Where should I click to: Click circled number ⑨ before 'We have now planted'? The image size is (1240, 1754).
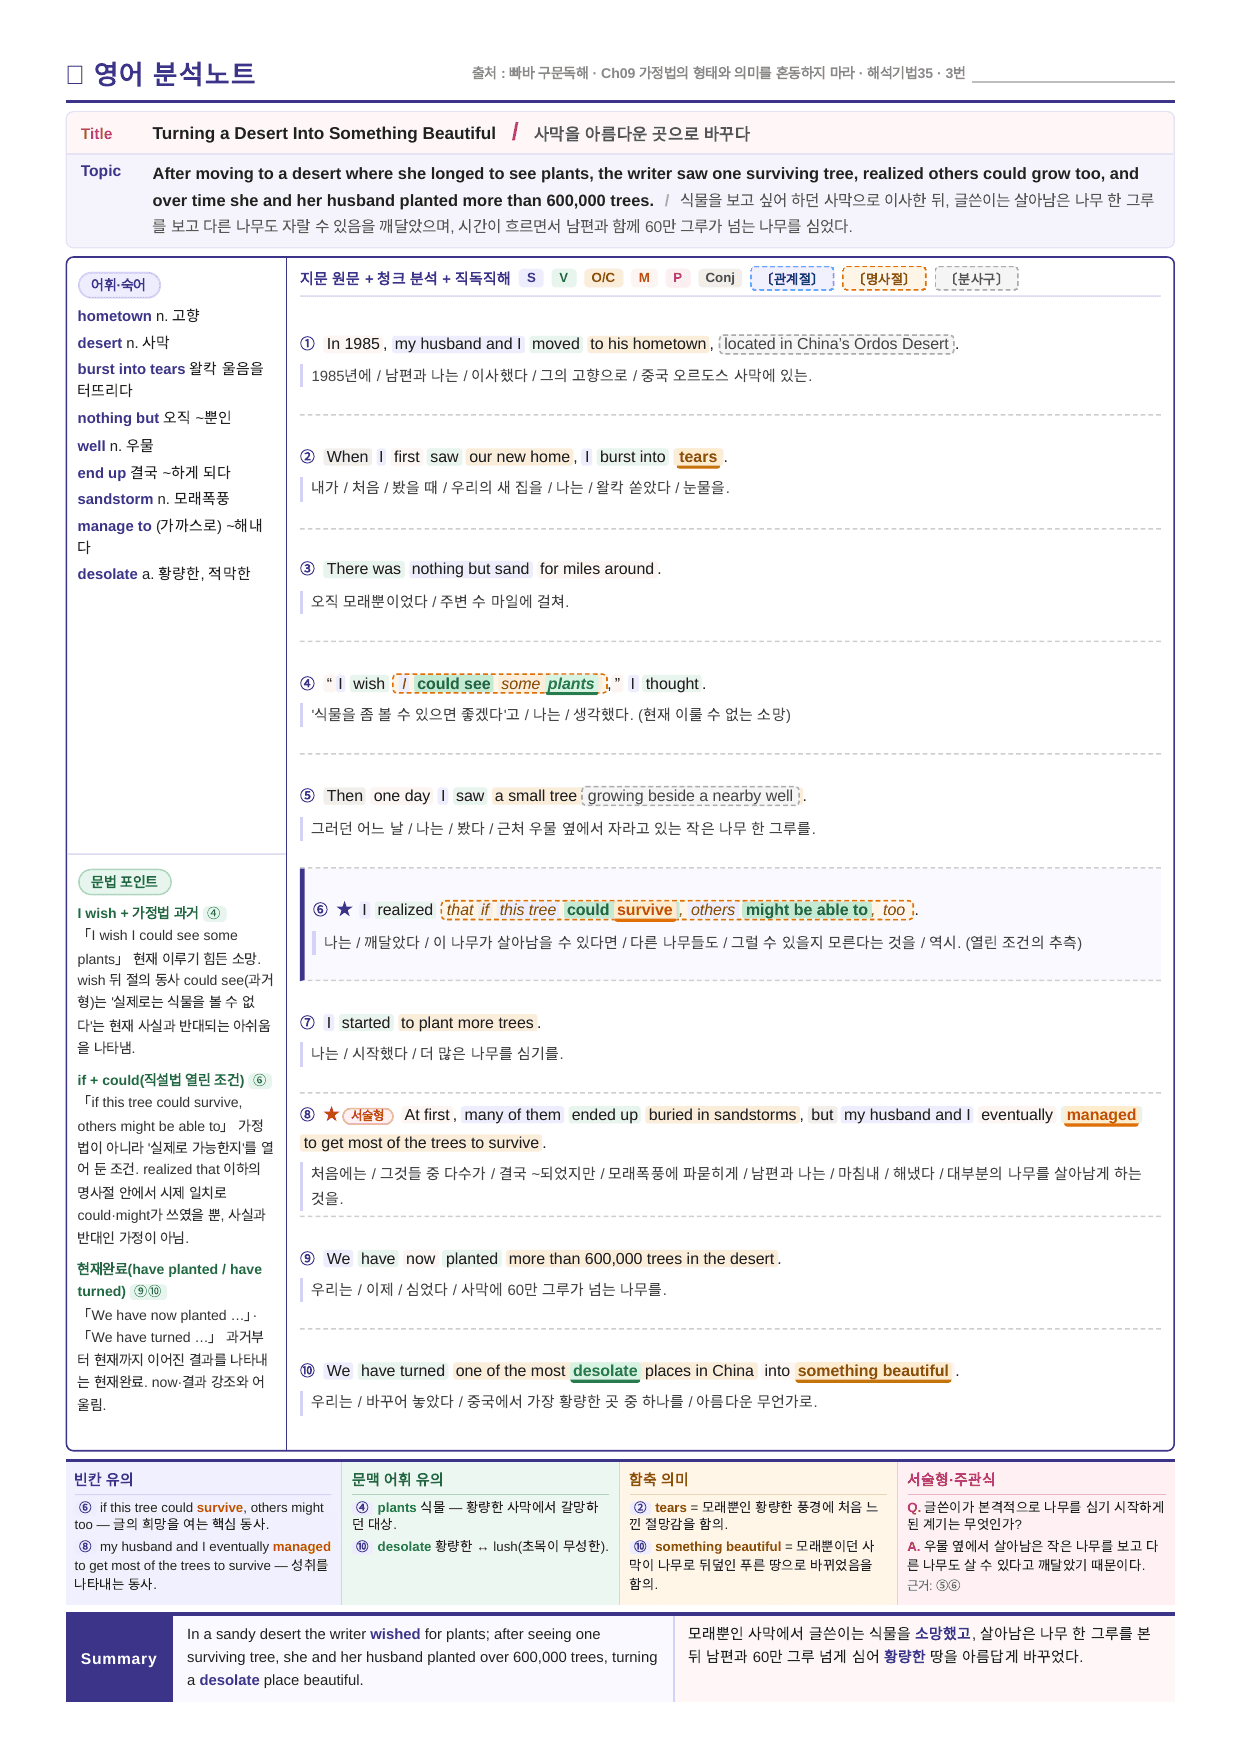(308, 1258)
